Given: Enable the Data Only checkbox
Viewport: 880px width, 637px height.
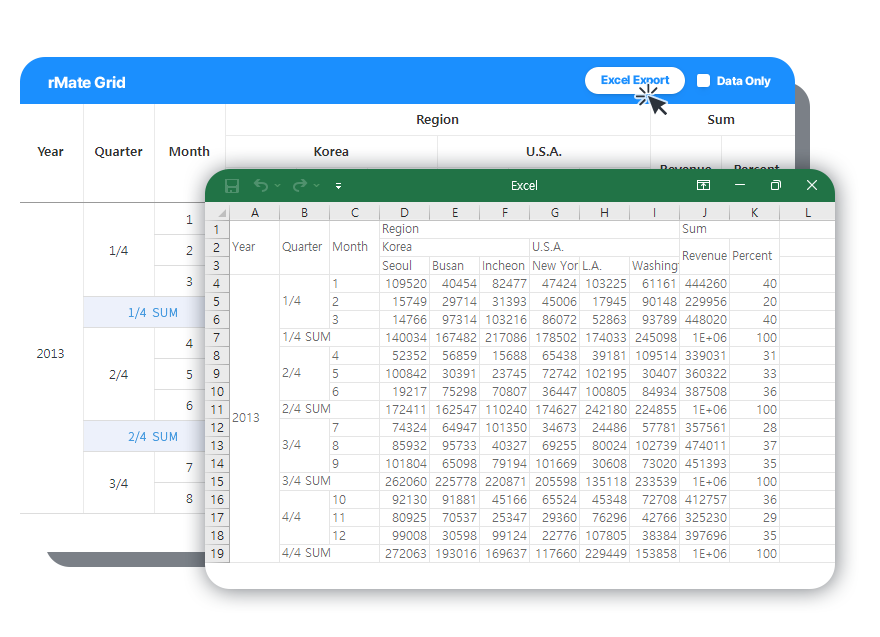Looking at the screenshot, I should (703, 81).
